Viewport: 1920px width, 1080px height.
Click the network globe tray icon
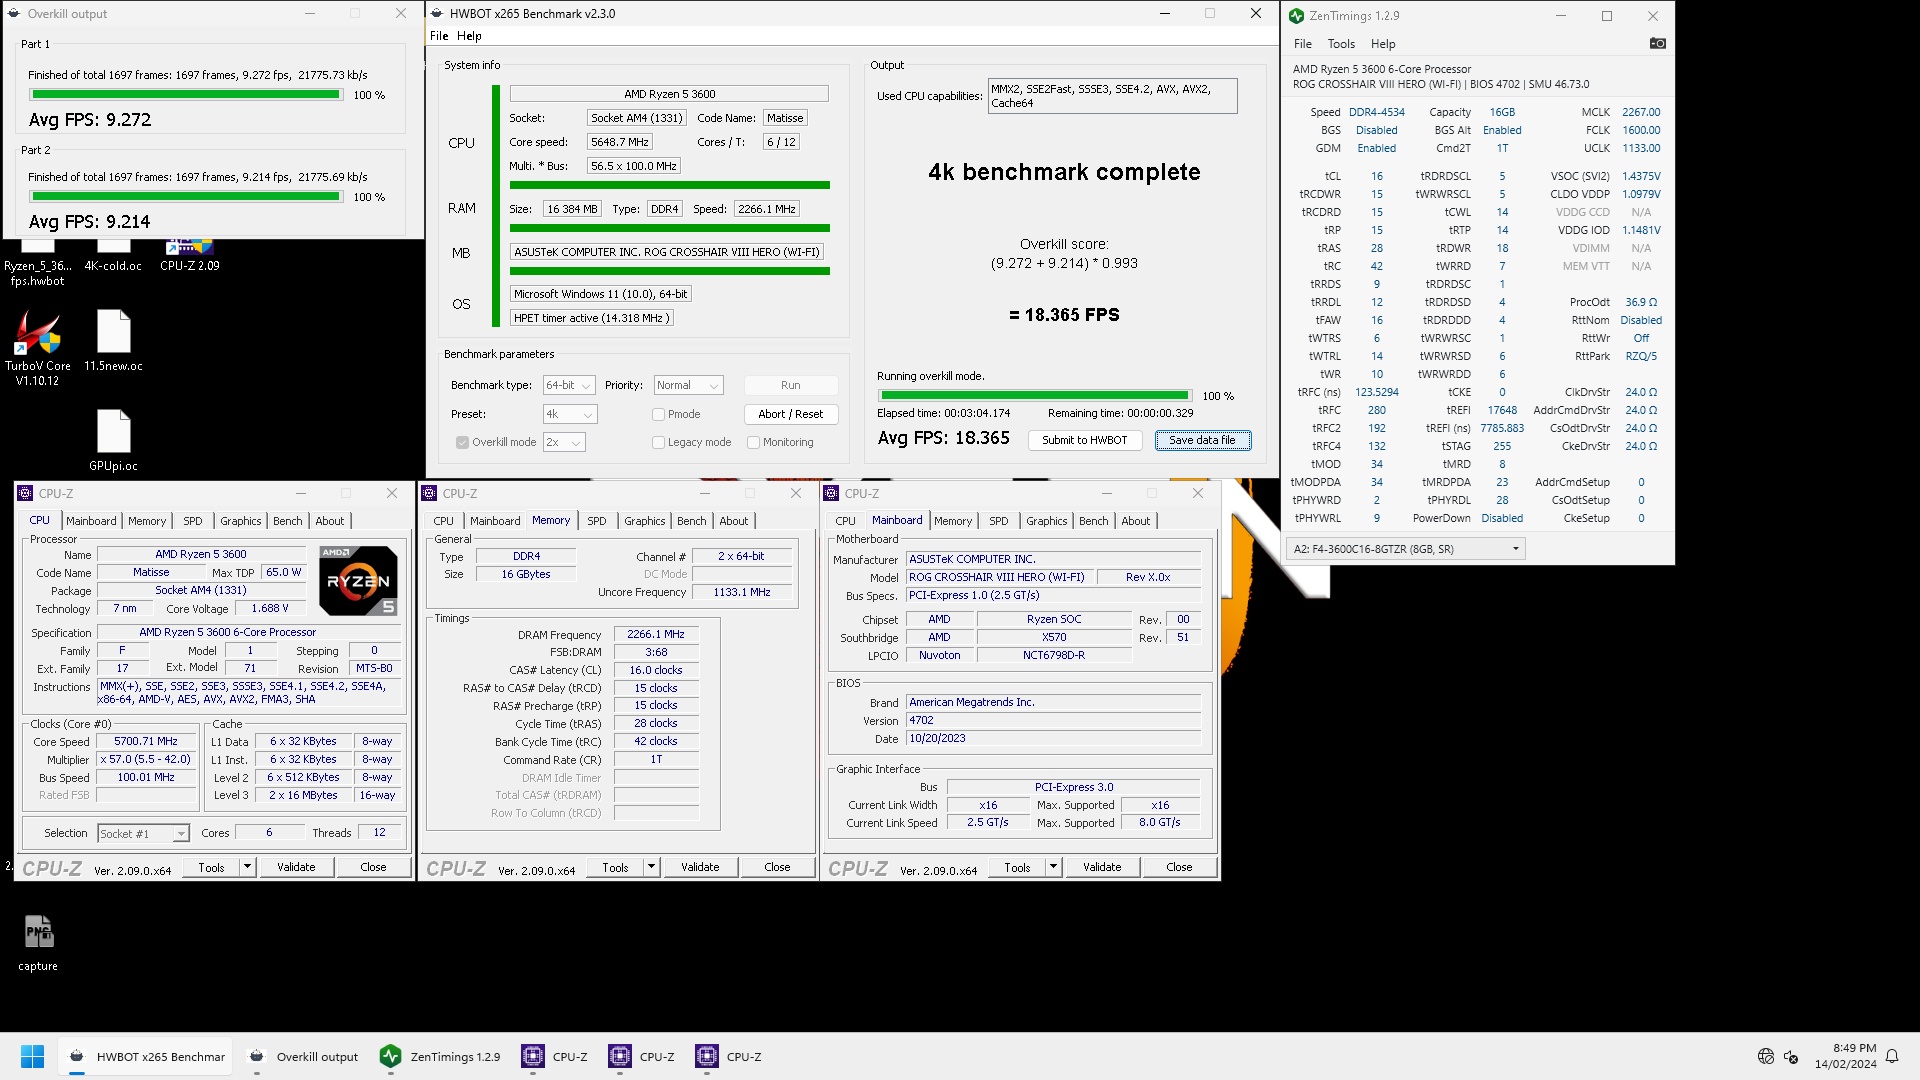(1766, 1056)
